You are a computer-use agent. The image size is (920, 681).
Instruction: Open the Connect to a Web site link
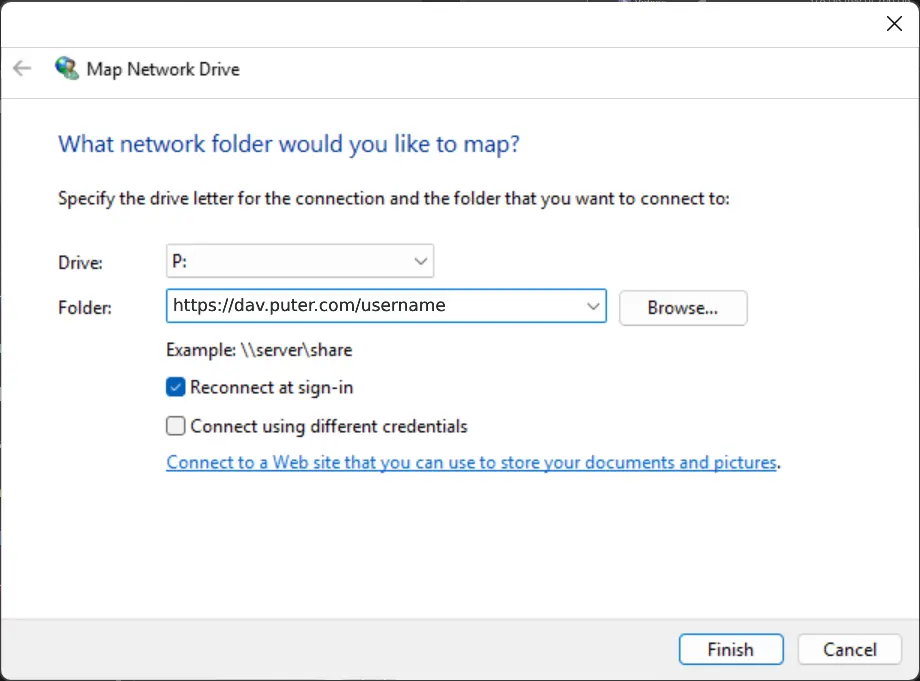(x=472, y=462)
